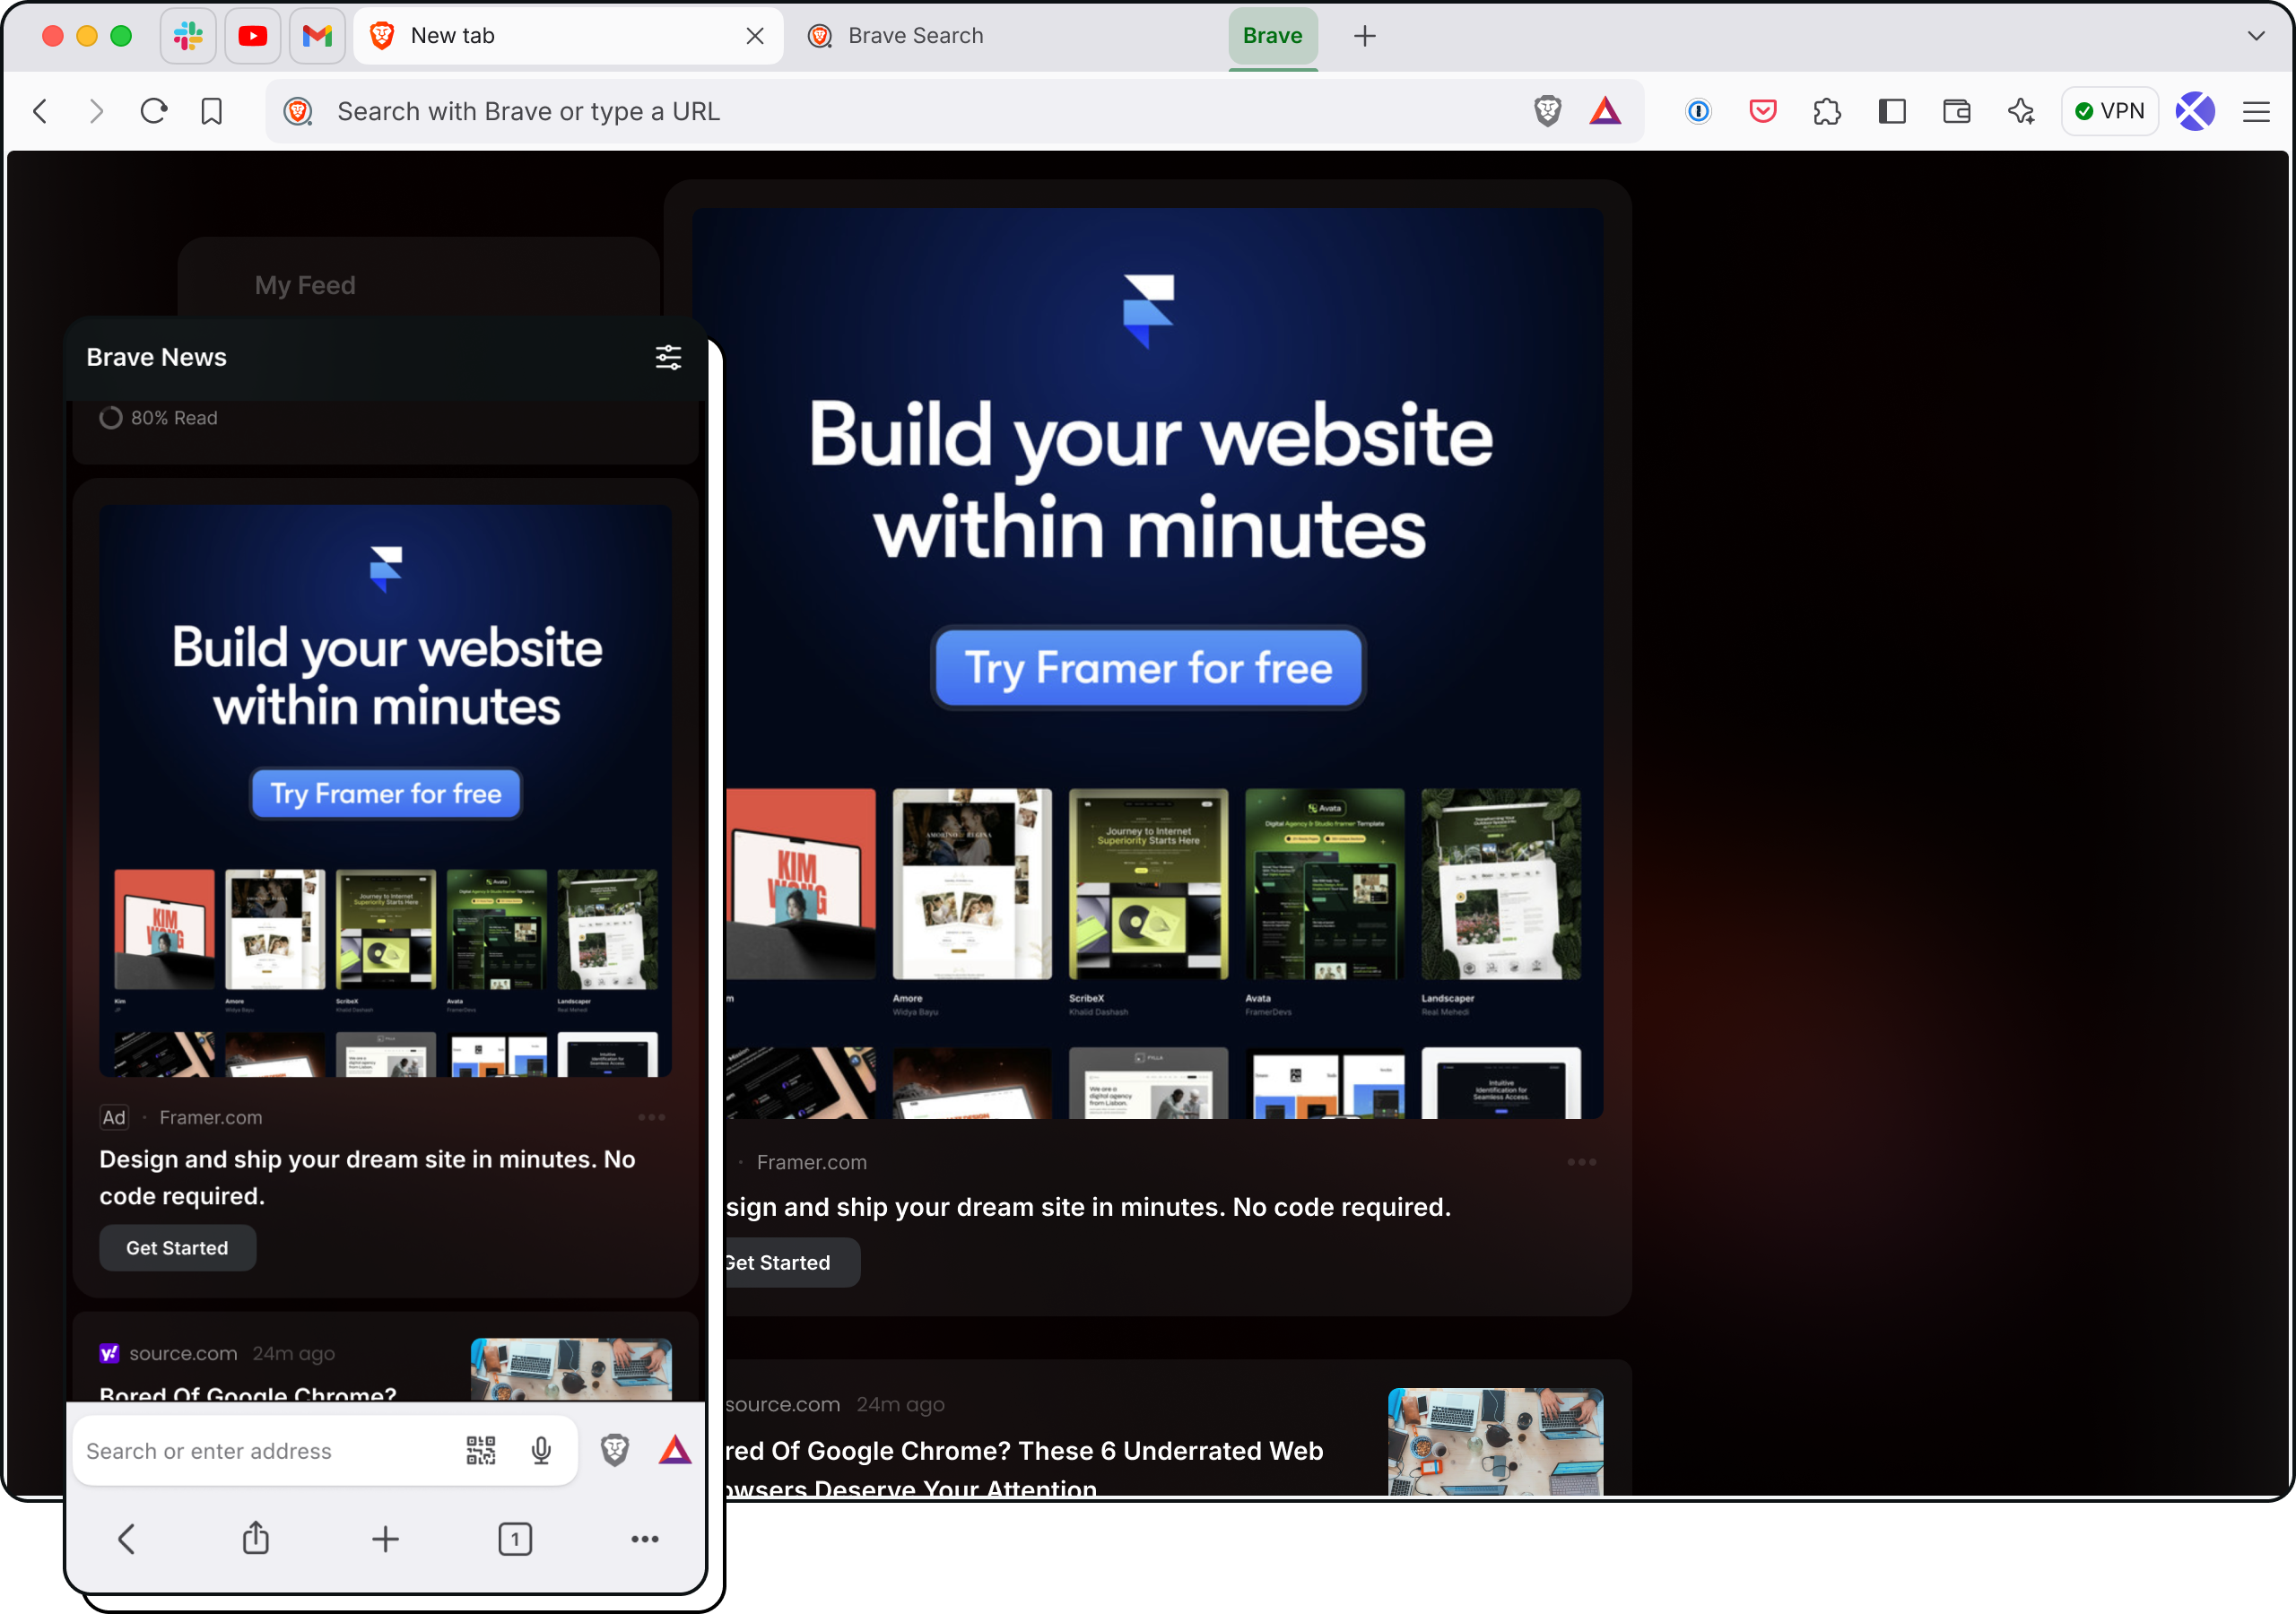Select the ScribeX template thumbnail in desktop ad

[1148, 884]
